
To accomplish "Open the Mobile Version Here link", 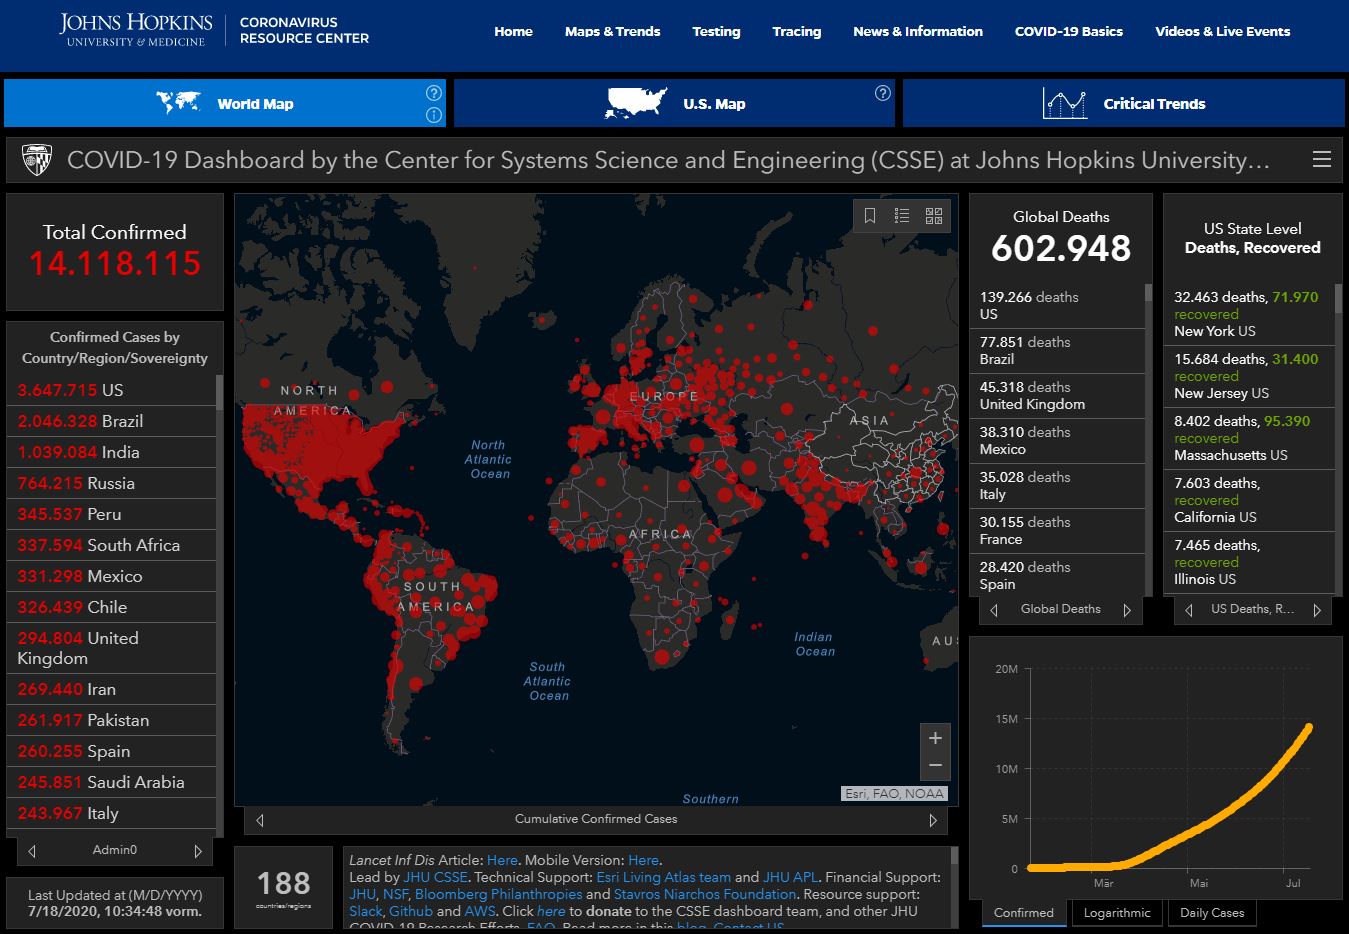I will pos(643,860).
